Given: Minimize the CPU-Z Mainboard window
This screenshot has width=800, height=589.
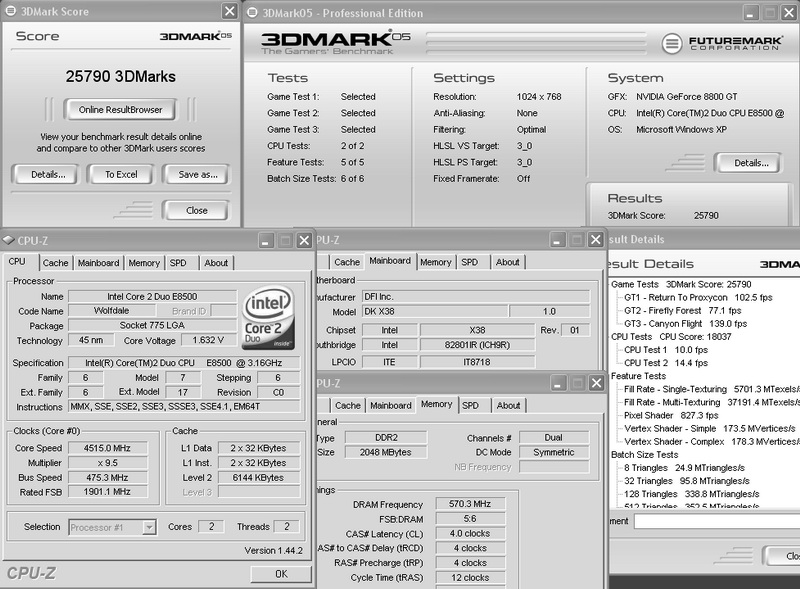Looking at the screenshot, I should click(x=557, y=239).
